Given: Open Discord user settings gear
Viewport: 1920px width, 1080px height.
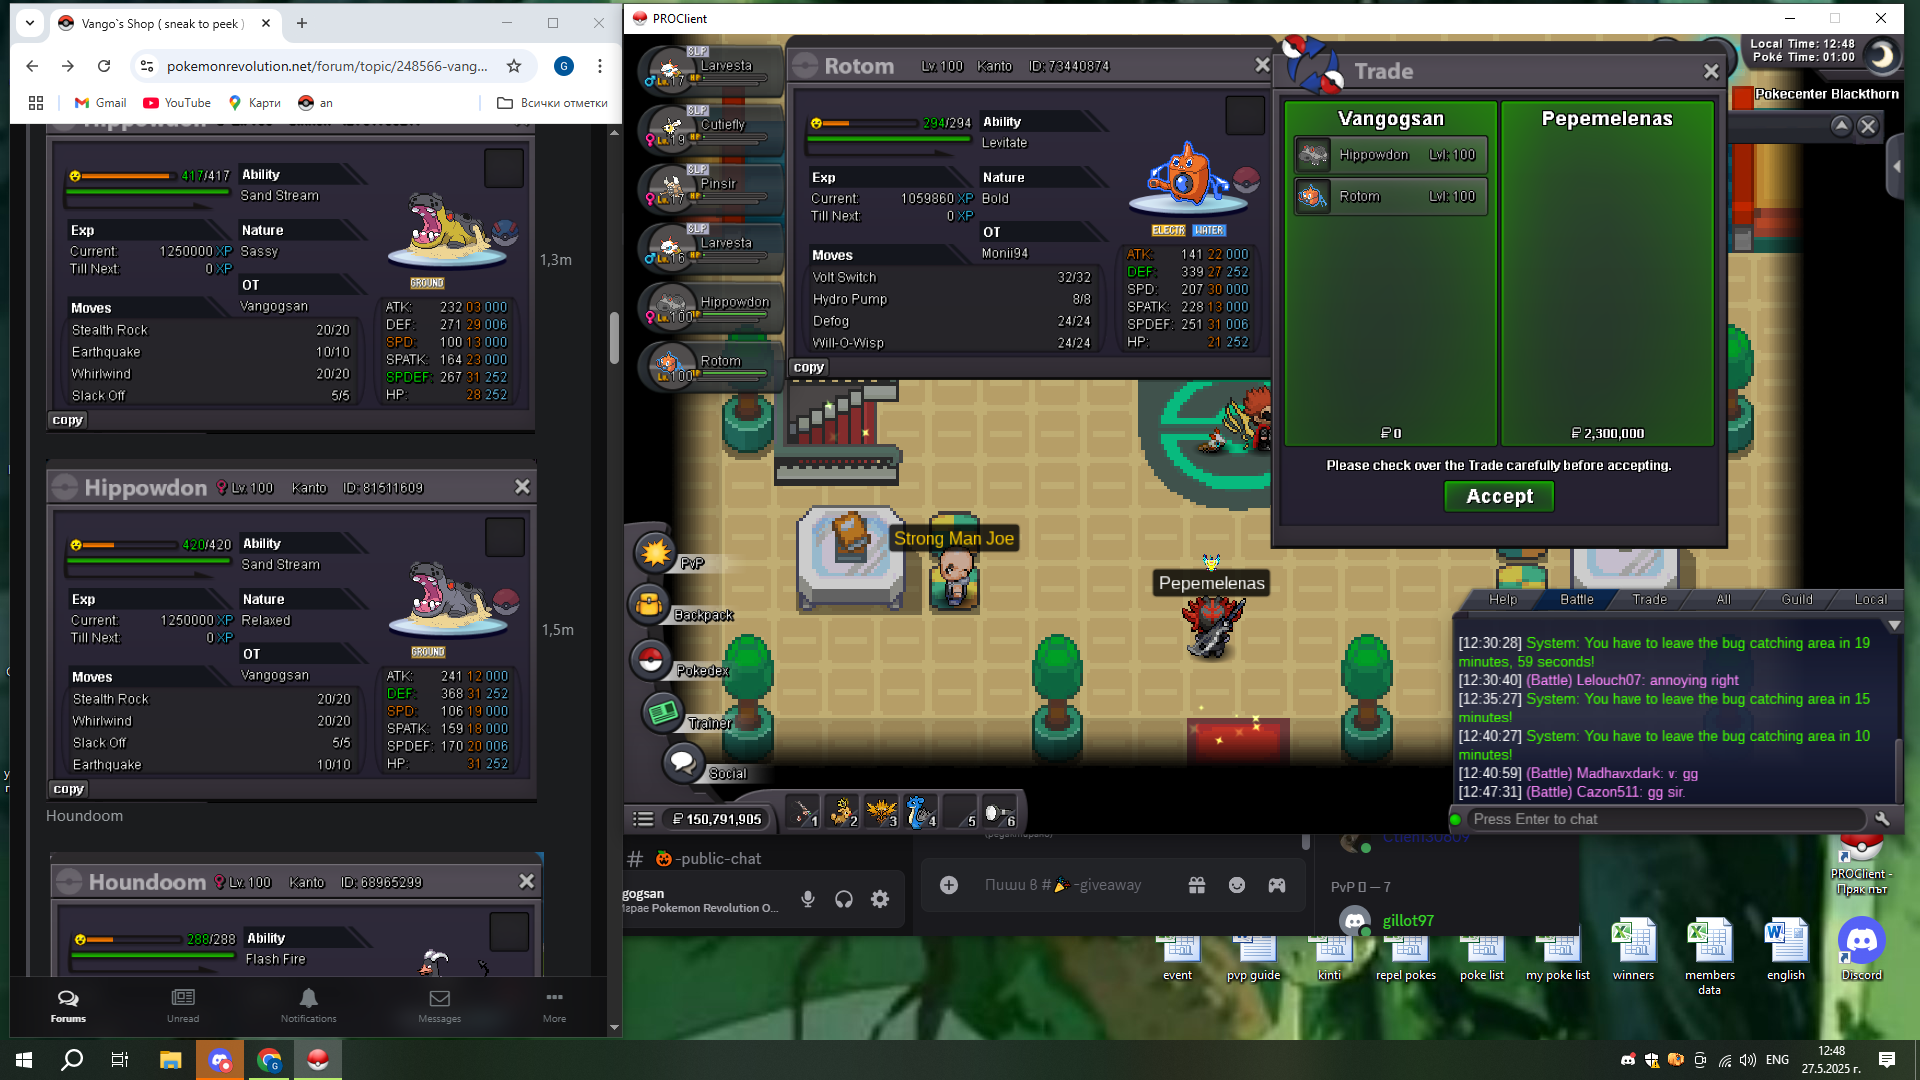Looking at the screenshot, I should [880, 899].
